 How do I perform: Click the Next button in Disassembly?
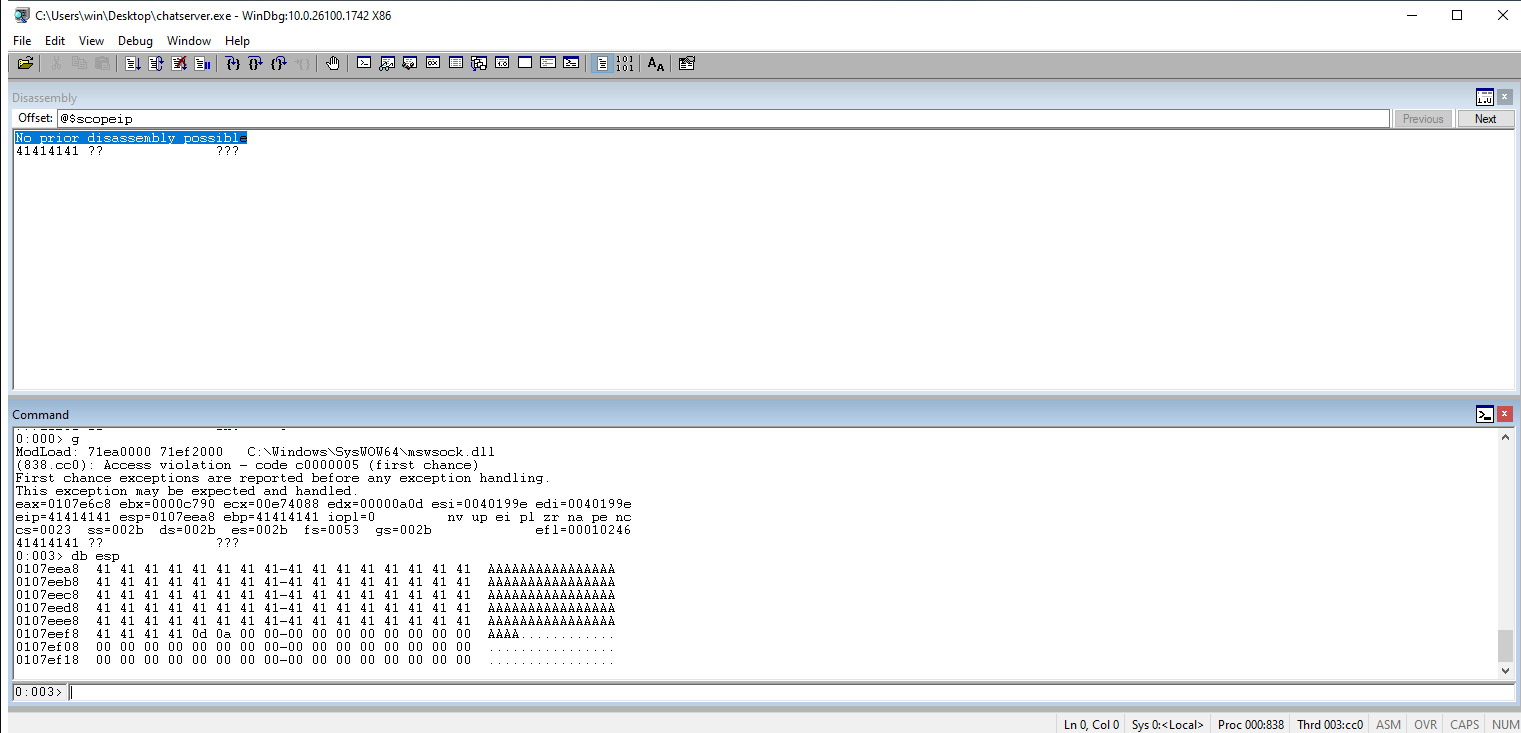coord(1485,119)
